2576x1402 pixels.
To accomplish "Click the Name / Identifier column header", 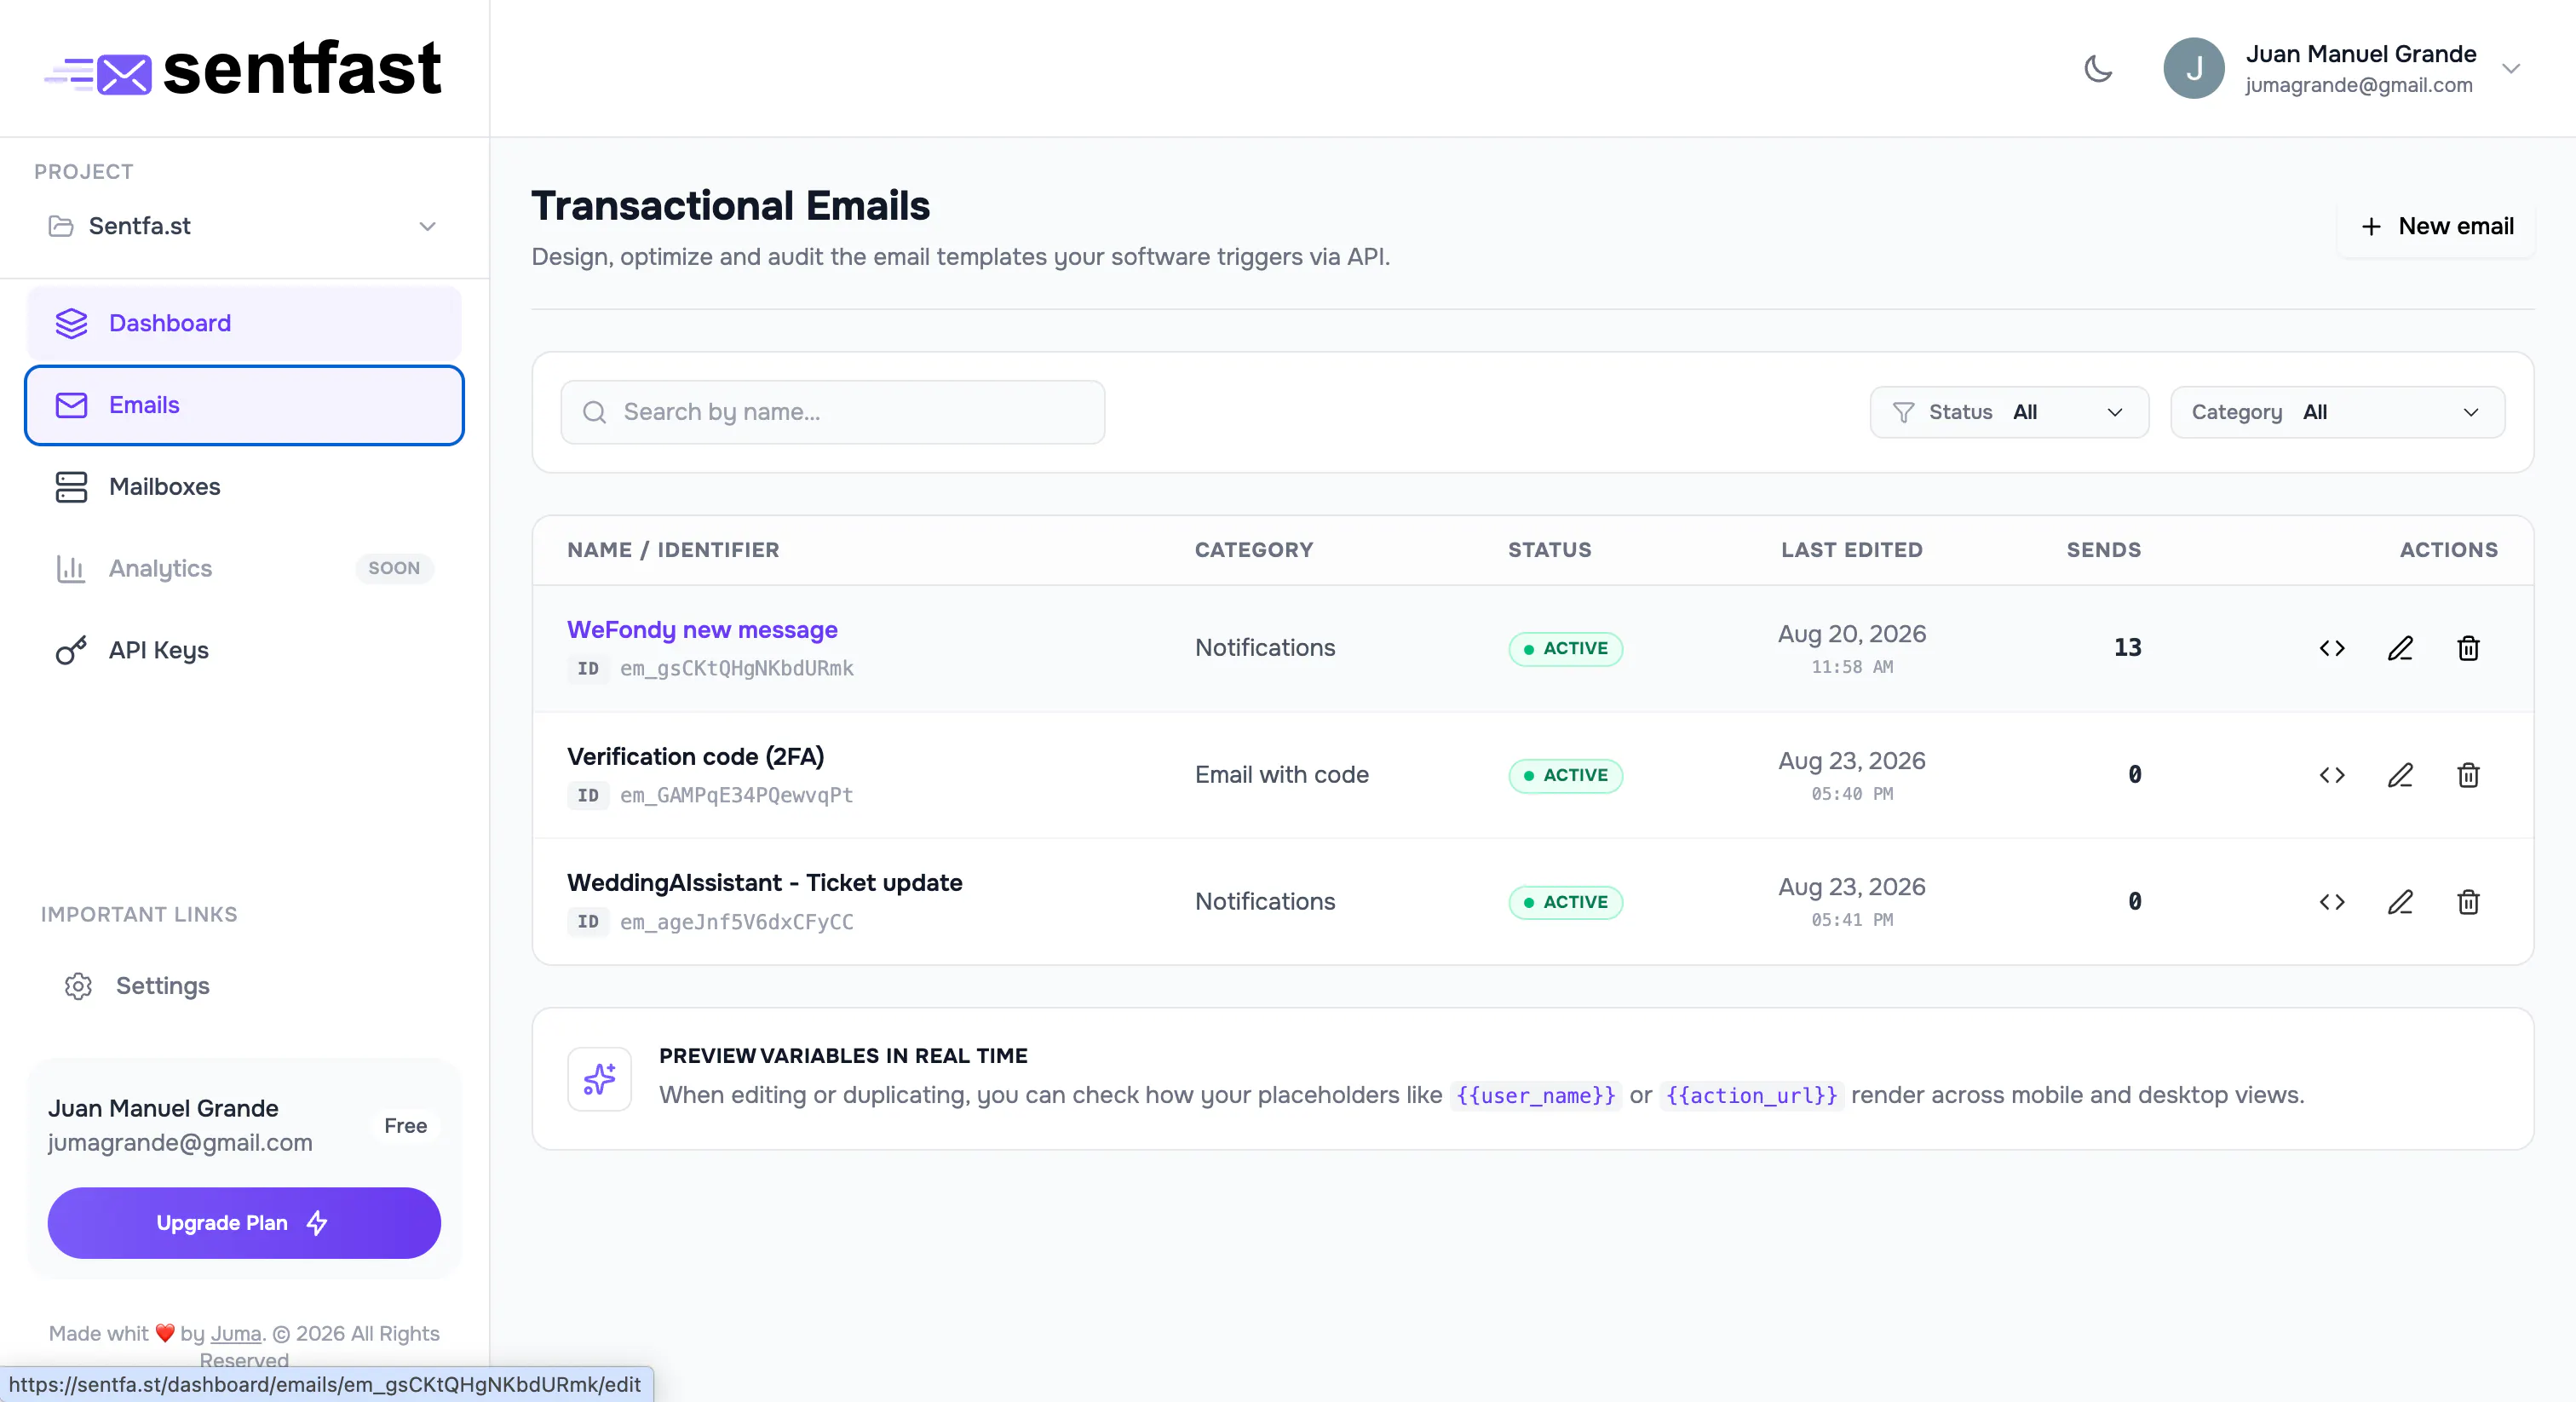I will click(x=673, y=550).
